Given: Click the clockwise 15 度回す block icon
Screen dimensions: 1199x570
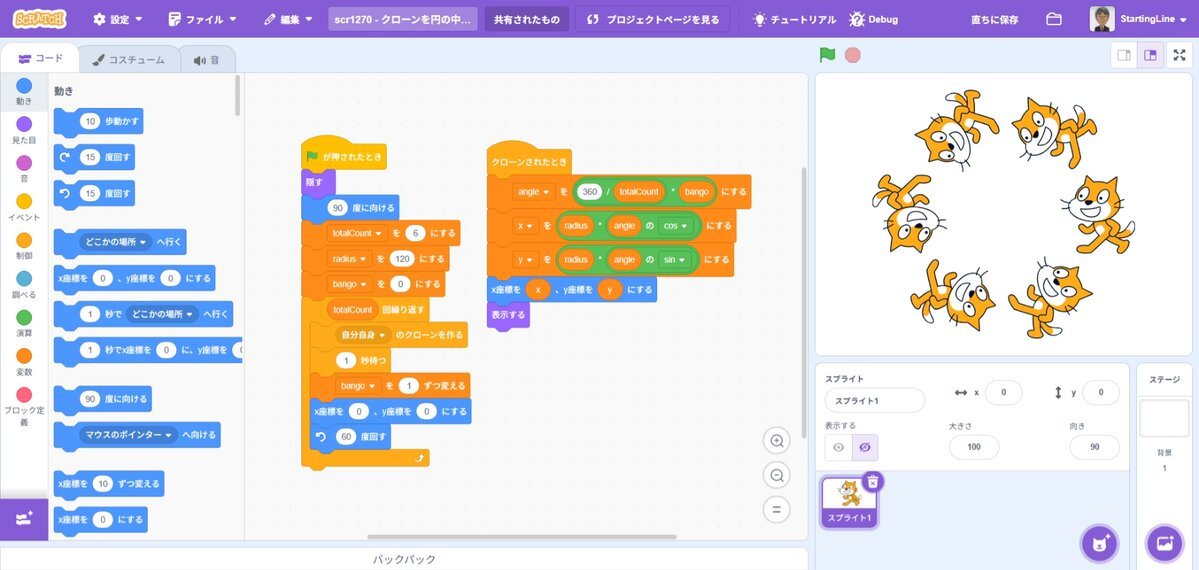Looking at the screenshot, I should [x=66, y=157].
